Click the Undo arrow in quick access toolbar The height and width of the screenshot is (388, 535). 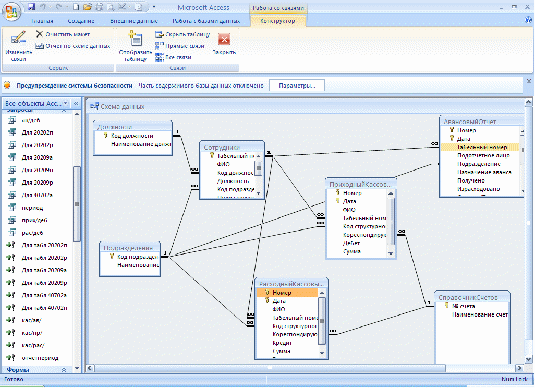click(x=43, y=7)
